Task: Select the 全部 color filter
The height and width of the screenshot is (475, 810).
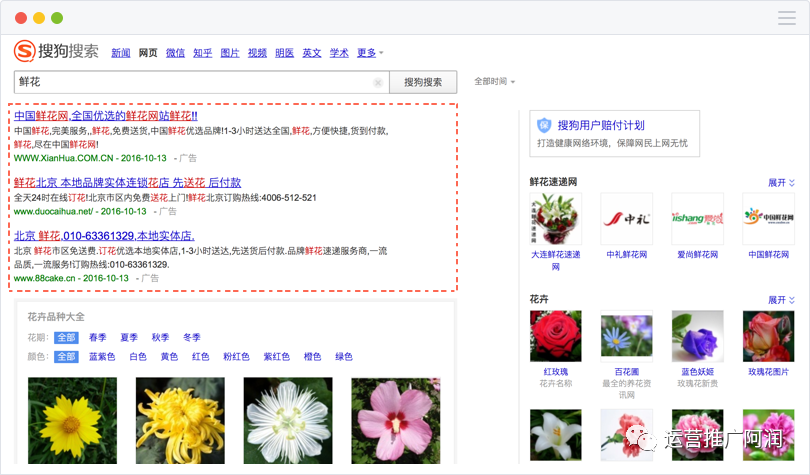Action: click(x=66, y=357)
